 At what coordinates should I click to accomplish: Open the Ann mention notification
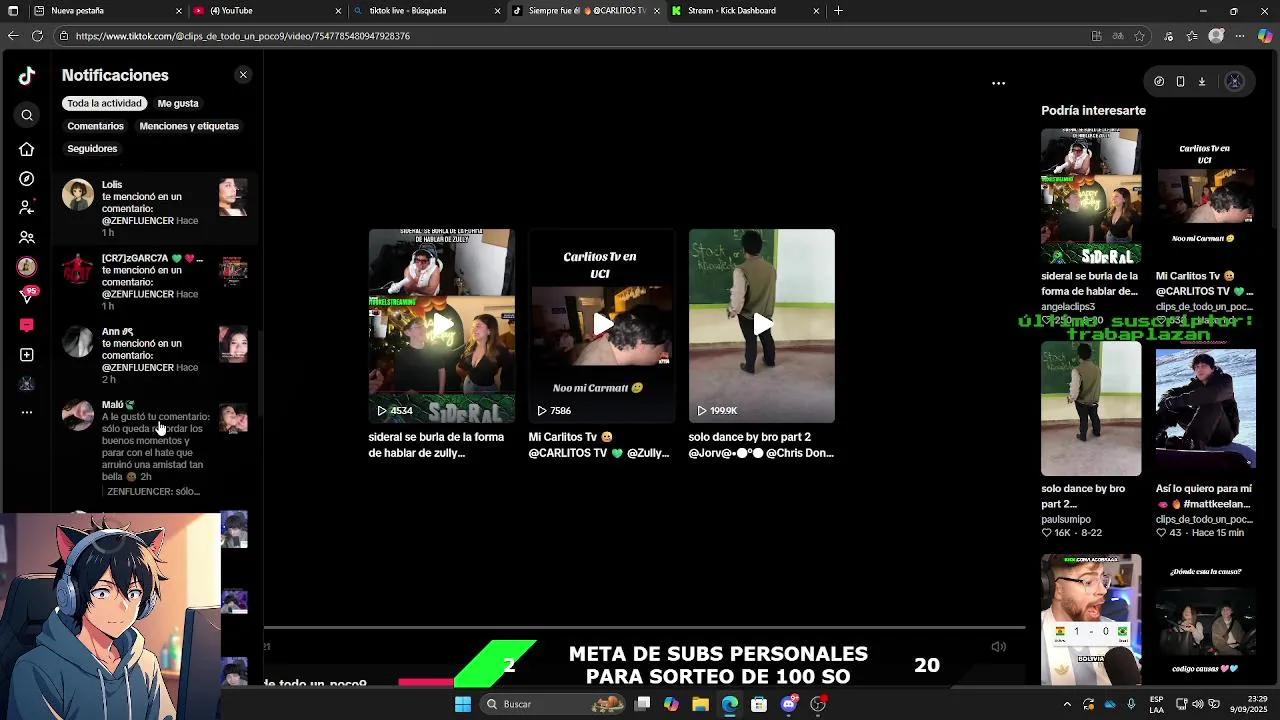[x=155, y=355]
